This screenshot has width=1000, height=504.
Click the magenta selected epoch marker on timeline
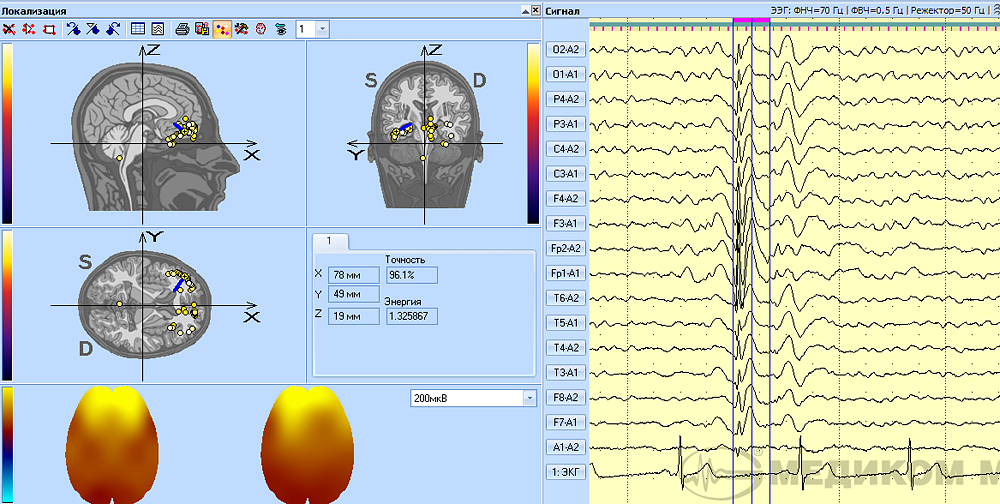point(751,22)
